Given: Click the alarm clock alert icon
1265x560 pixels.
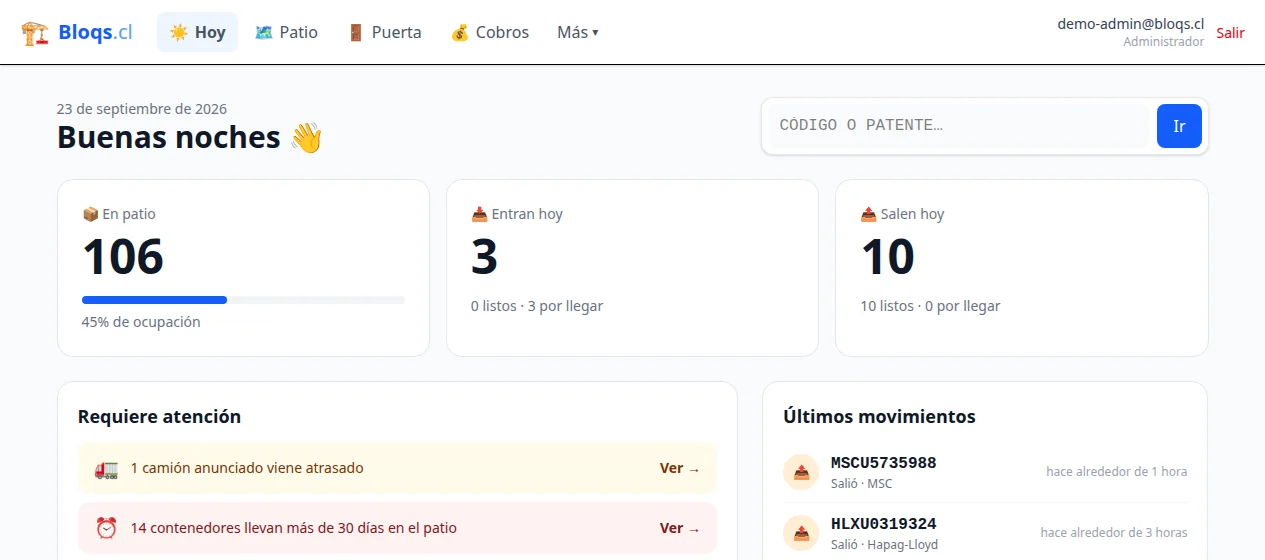Looking at the screenshot, I should [x=106, y=528].
